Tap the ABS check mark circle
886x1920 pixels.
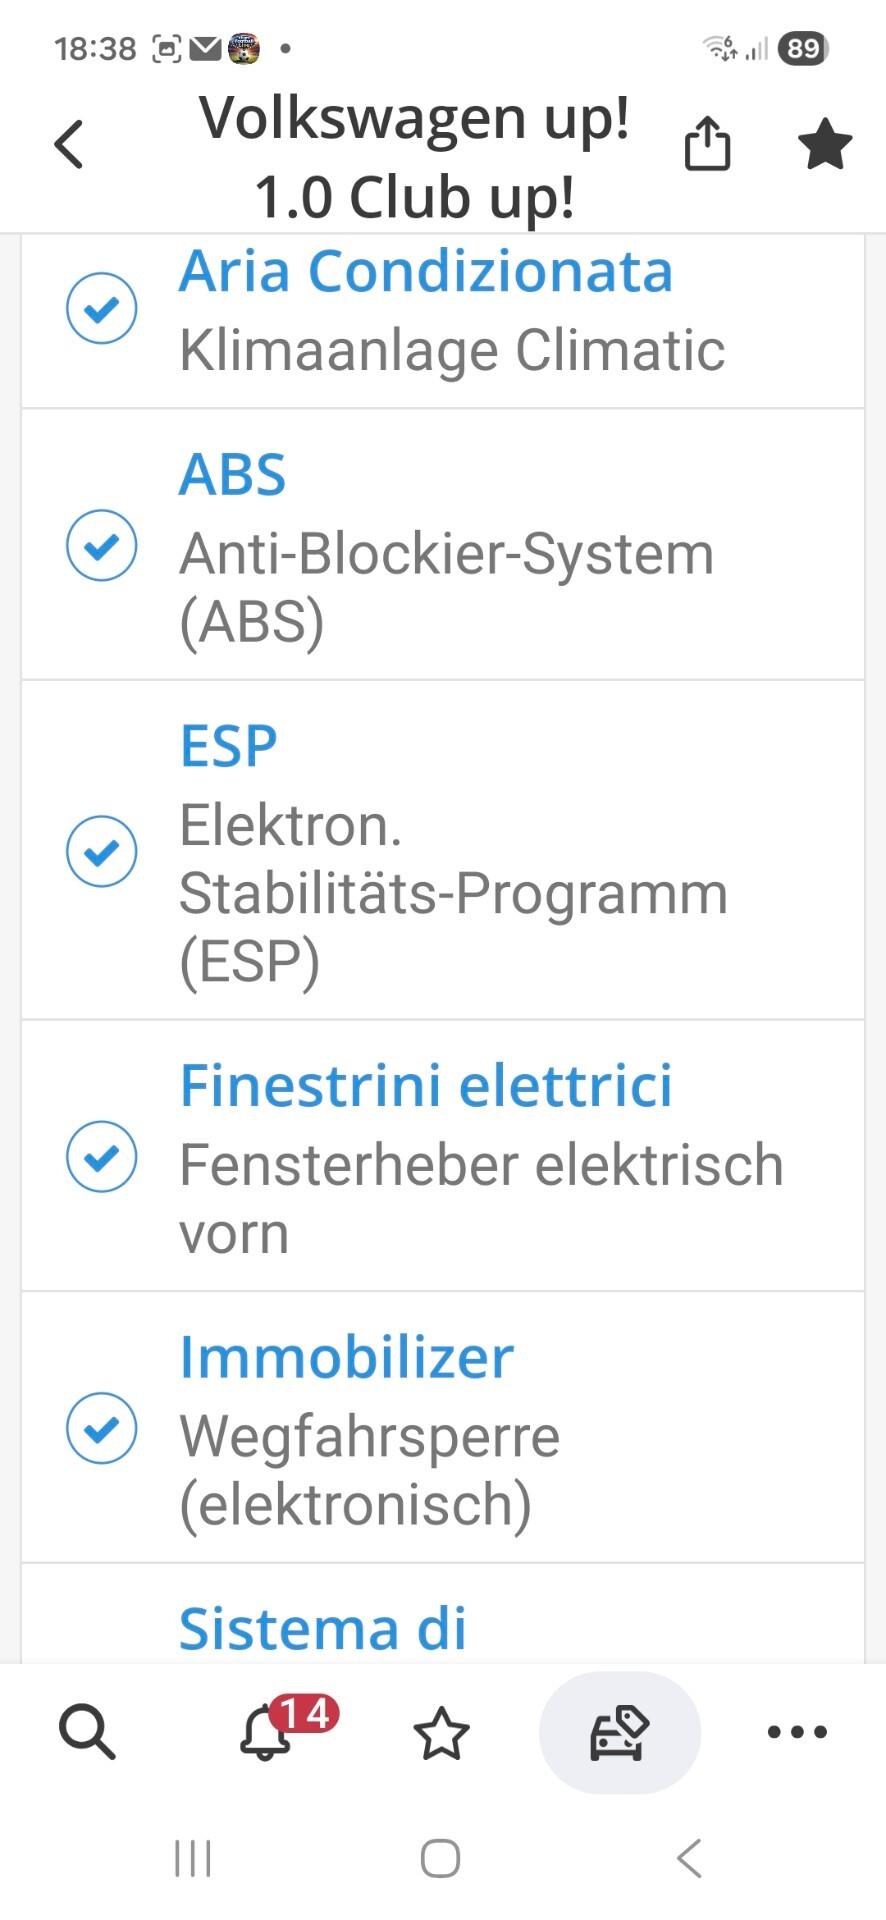coord(101,545)
